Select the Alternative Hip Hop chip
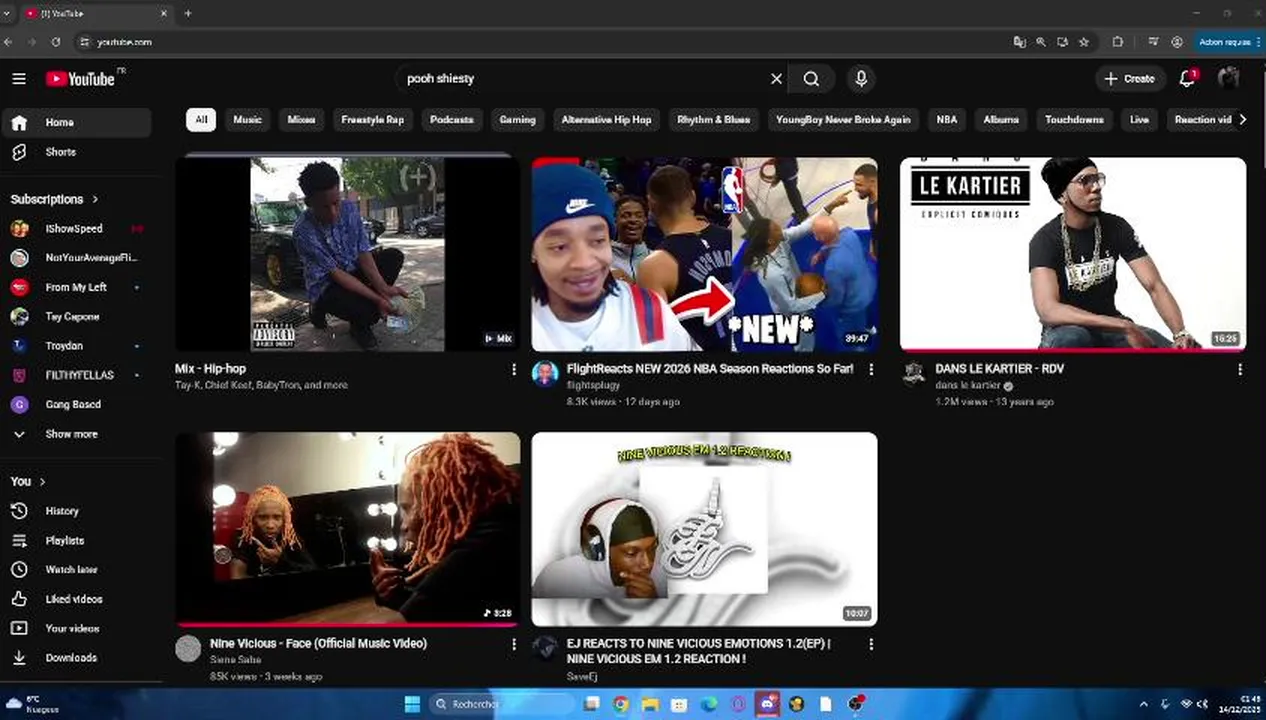Viewport: 1266px width, 720px height. click(x=606, y=120)
